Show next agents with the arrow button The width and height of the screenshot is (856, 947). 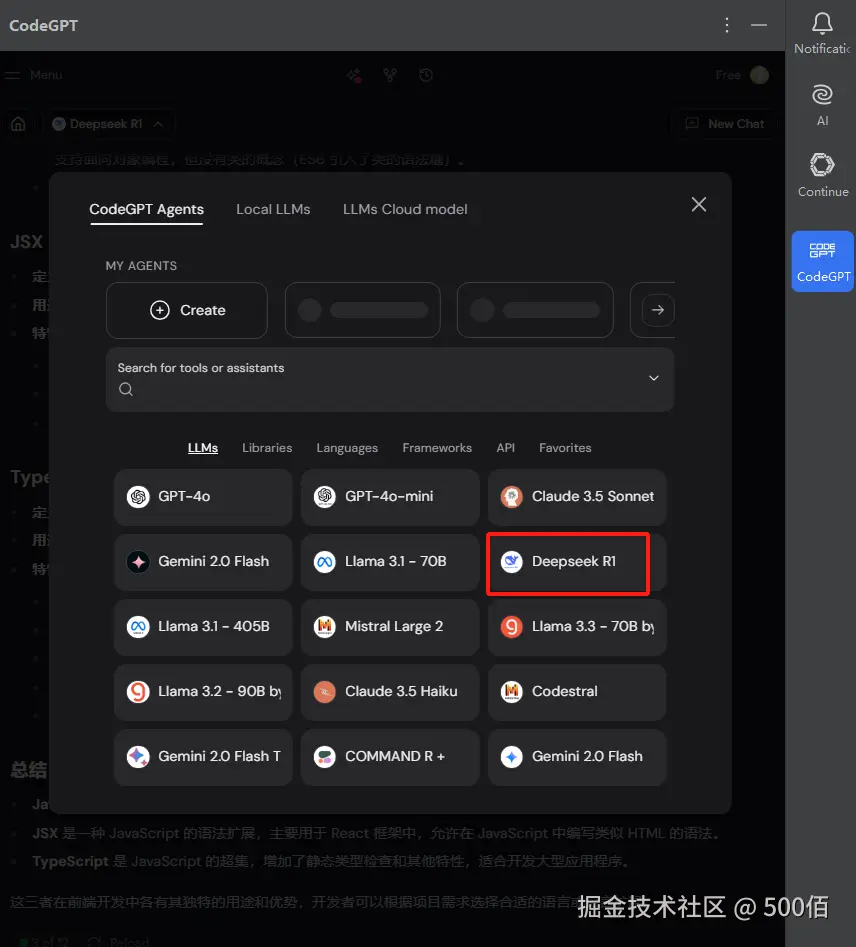coord(657,310)
